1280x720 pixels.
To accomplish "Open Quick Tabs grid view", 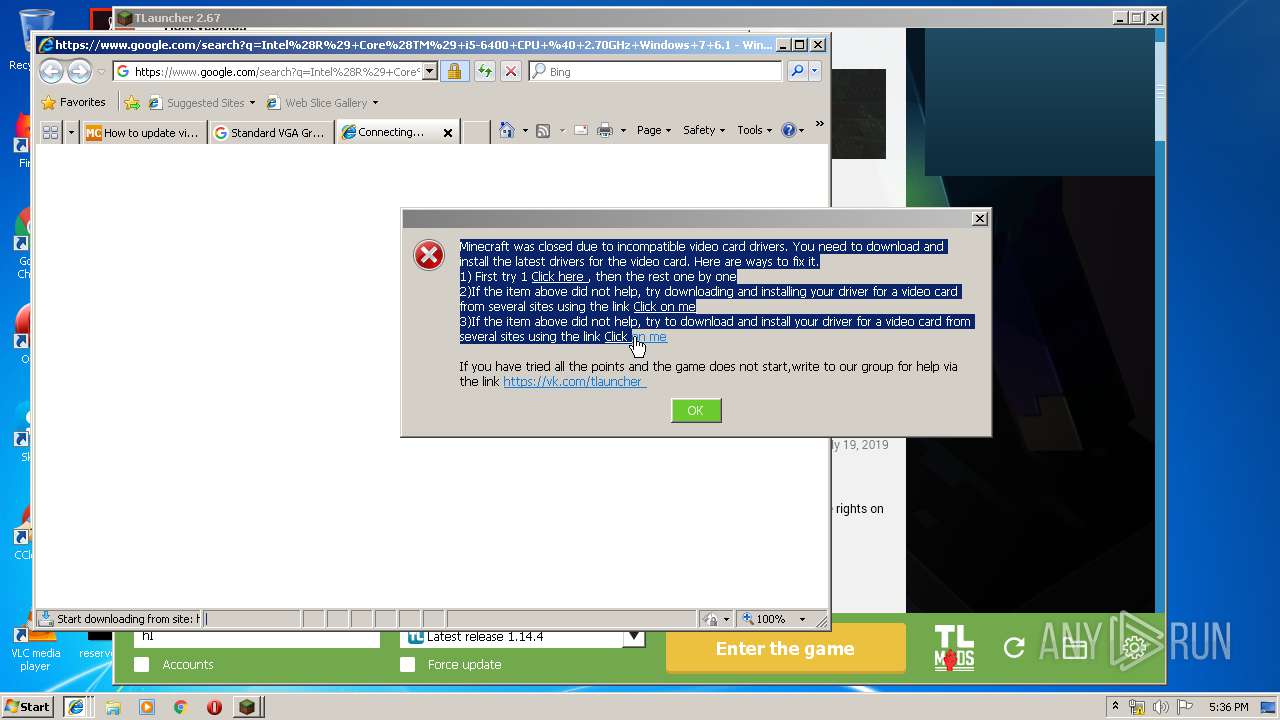I will click(x=50, y=132).
